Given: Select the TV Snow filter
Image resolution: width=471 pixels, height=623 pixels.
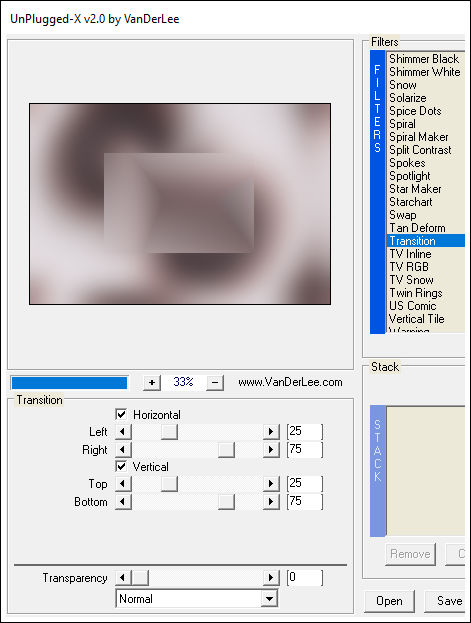Looking at the screenshot, I should click(411, 280).
